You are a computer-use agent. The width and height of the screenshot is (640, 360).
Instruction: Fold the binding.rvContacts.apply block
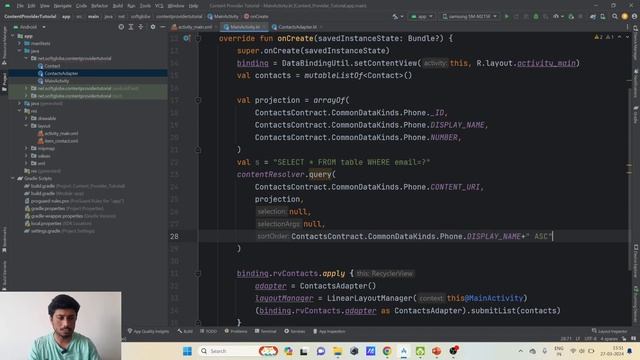point(198,273)
